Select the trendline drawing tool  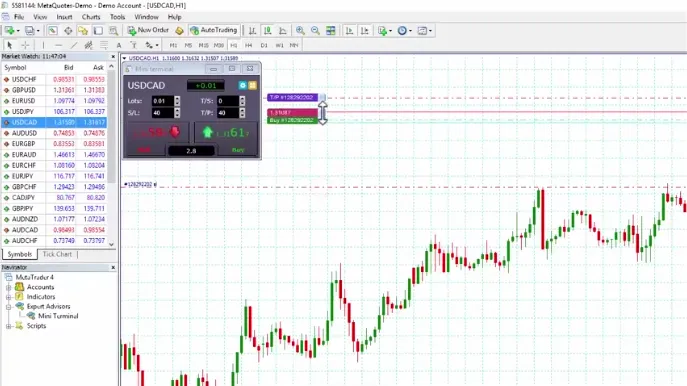(74, 45)
